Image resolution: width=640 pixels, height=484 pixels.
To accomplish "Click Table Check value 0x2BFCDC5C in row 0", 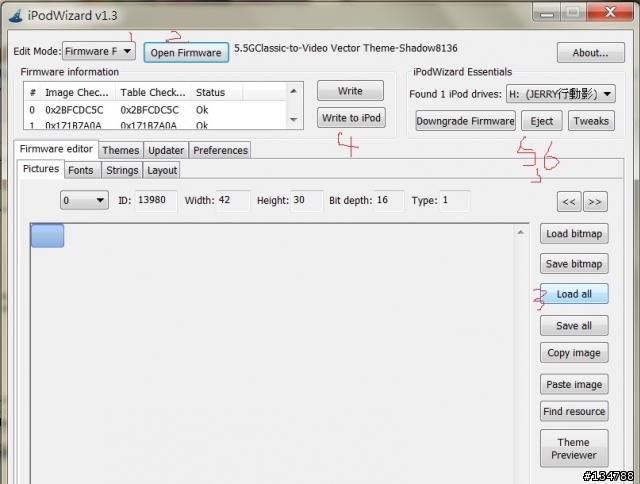I will click(x=149, y=110).
